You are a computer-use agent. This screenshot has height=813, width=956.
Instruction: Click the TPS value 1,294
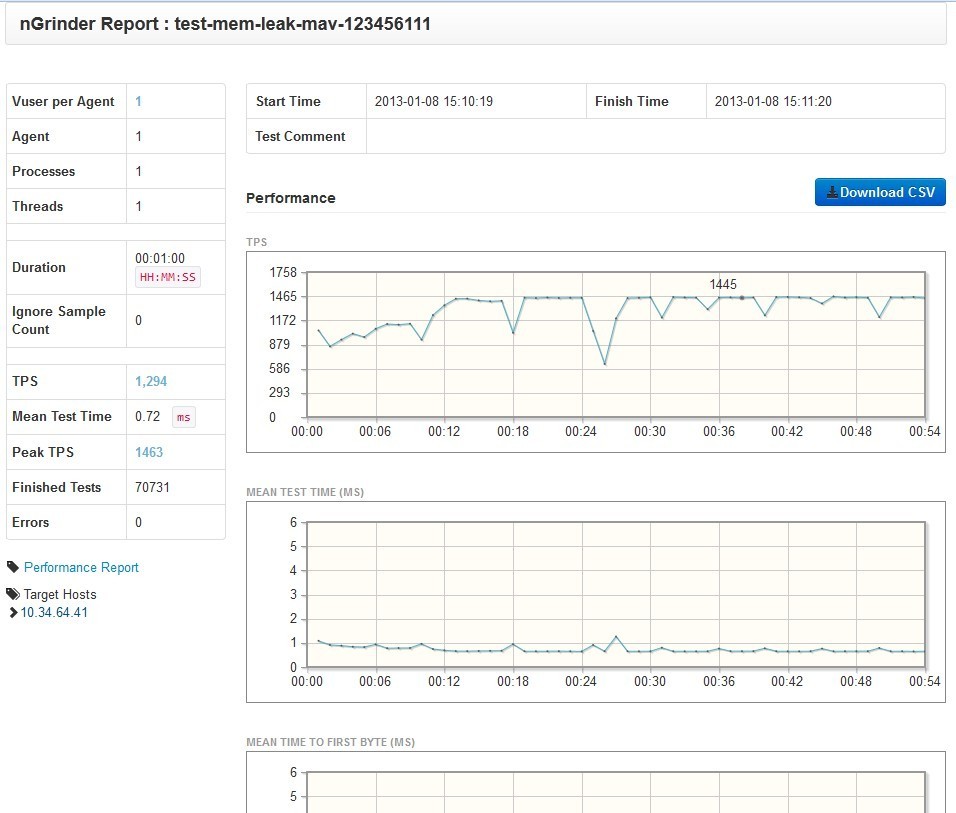coord(151,381)
